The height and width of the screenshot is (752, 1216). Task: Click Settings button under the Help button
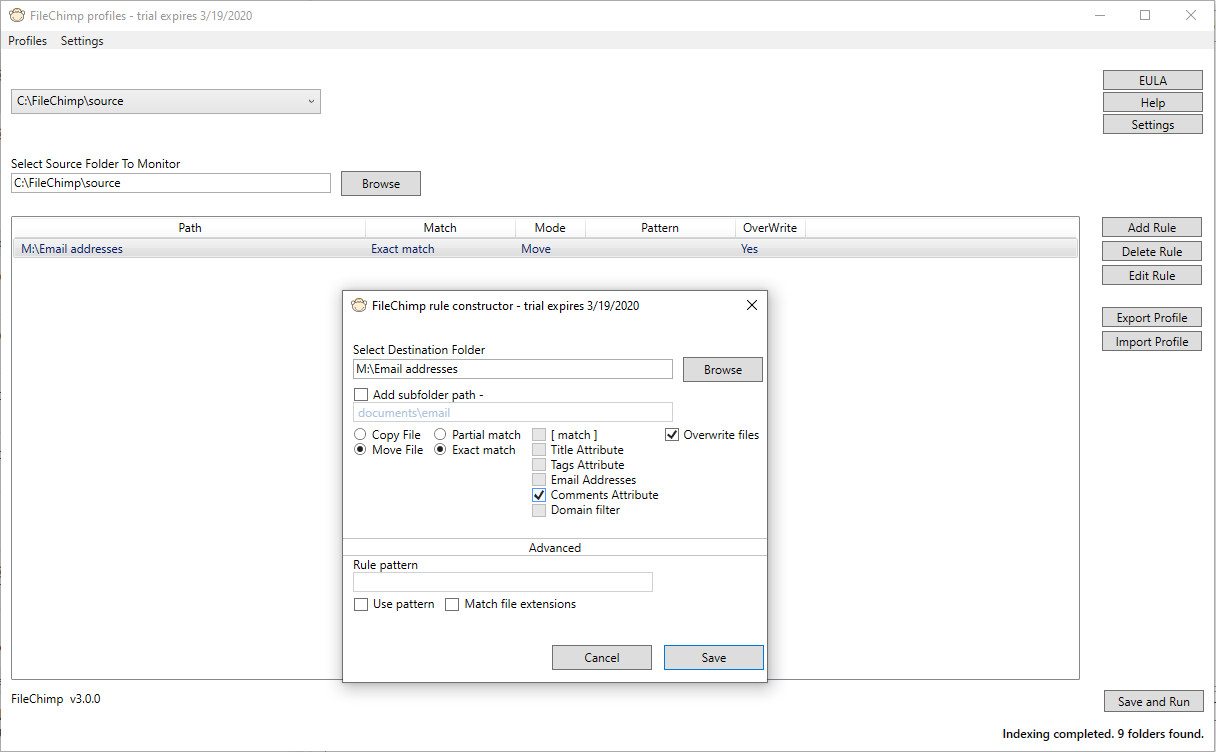(1152, 124)
